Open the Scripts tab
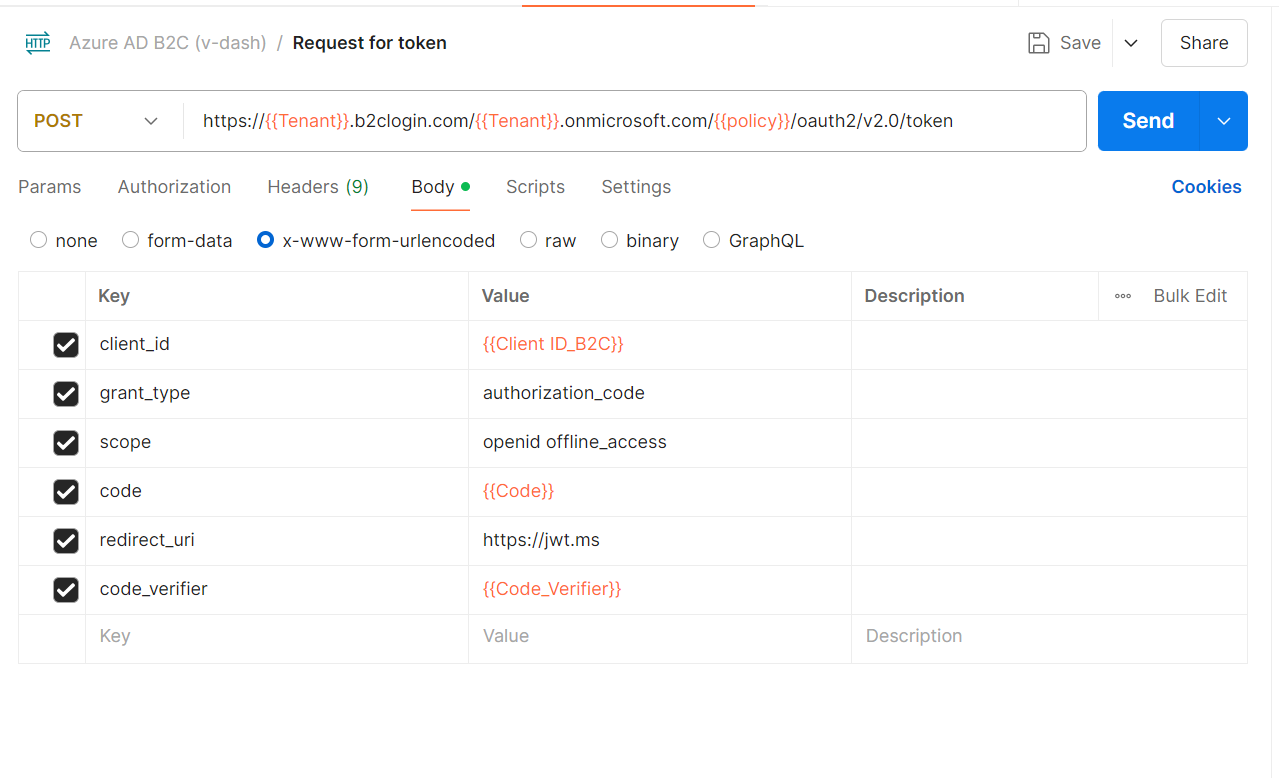Image resolution: width=1279 pixels, height=778 pixels. click(x=535, y=187)
